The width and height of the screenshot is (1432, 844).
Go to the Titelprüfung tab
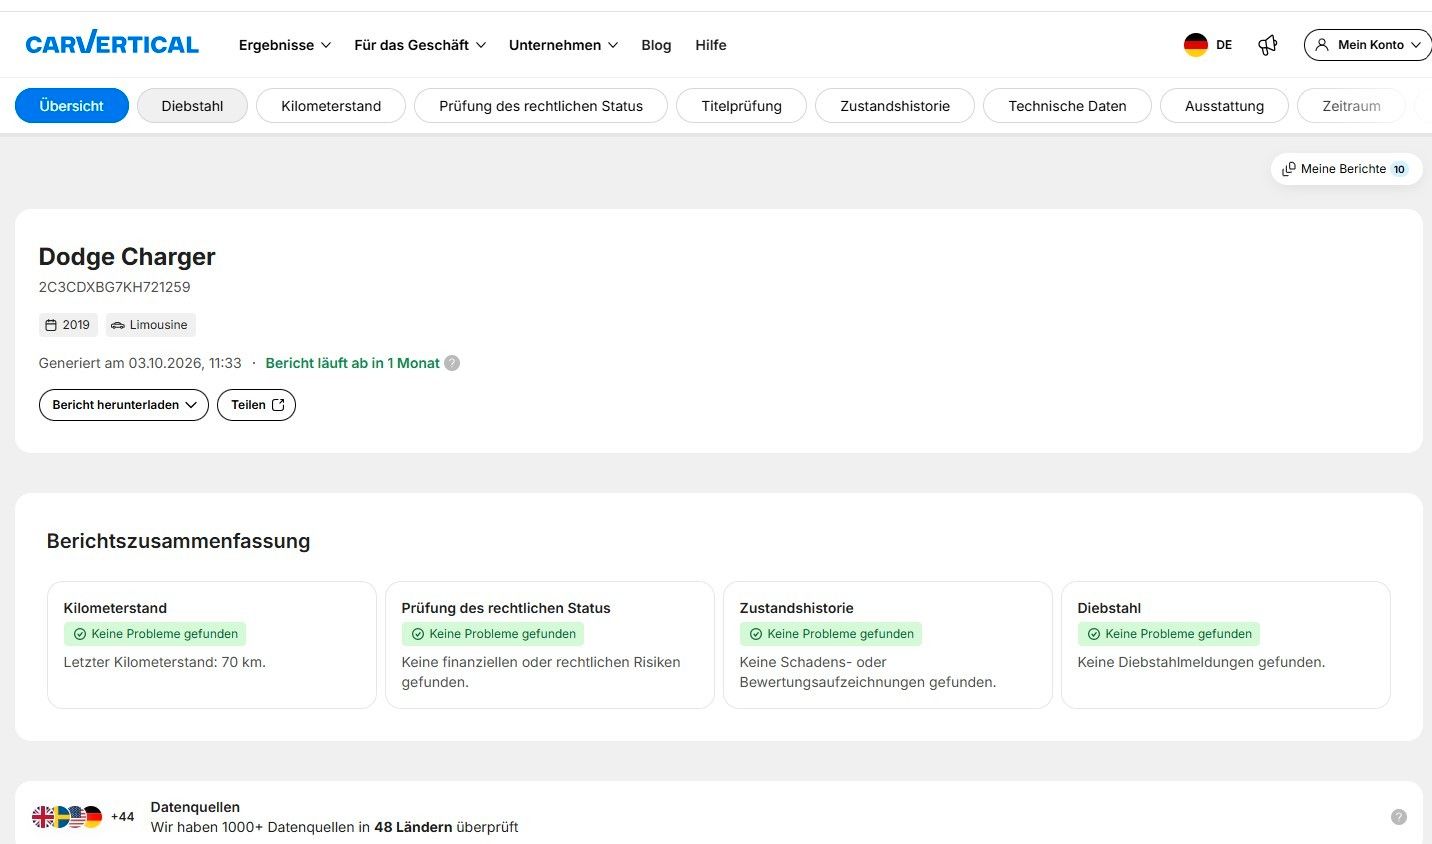click(x=742, y=106)
